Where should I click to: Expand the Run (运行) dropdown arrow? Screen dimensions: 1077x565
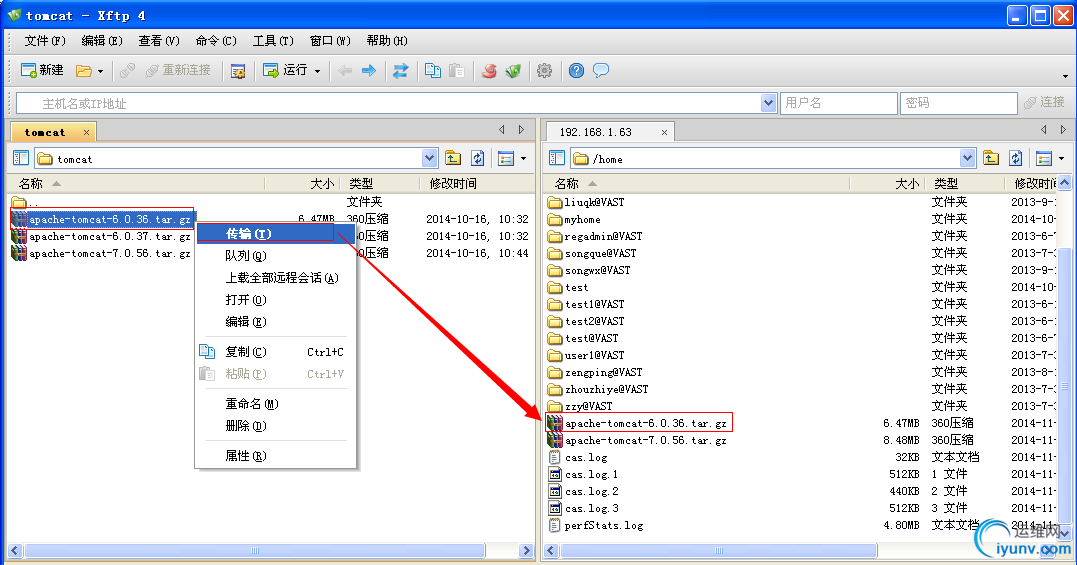[x=317, y=71]
